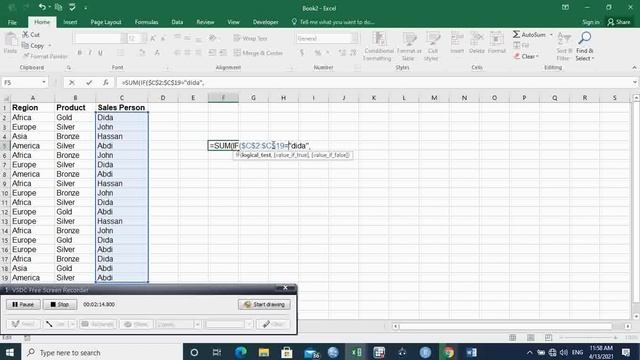The image size is (640, 360).
Task: Open the Action Center notification icon
Action: (x=626, y=352)
